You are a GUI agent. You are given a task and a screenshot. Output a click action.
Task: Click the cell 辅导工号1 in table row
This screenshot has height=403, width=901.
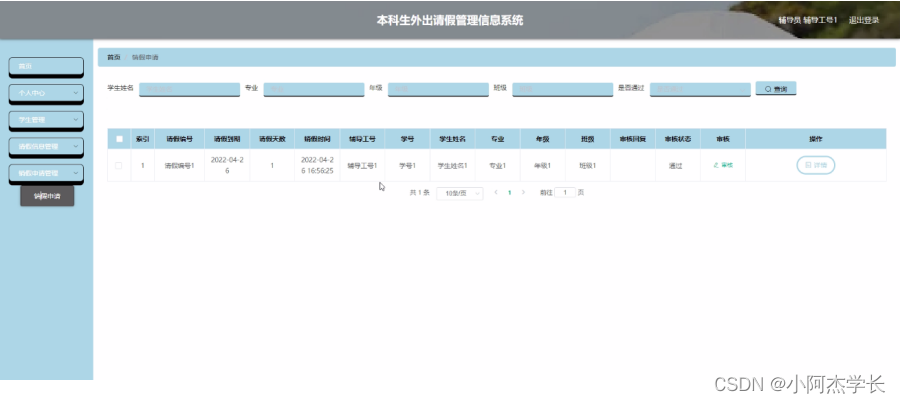[x=362, y=166]
